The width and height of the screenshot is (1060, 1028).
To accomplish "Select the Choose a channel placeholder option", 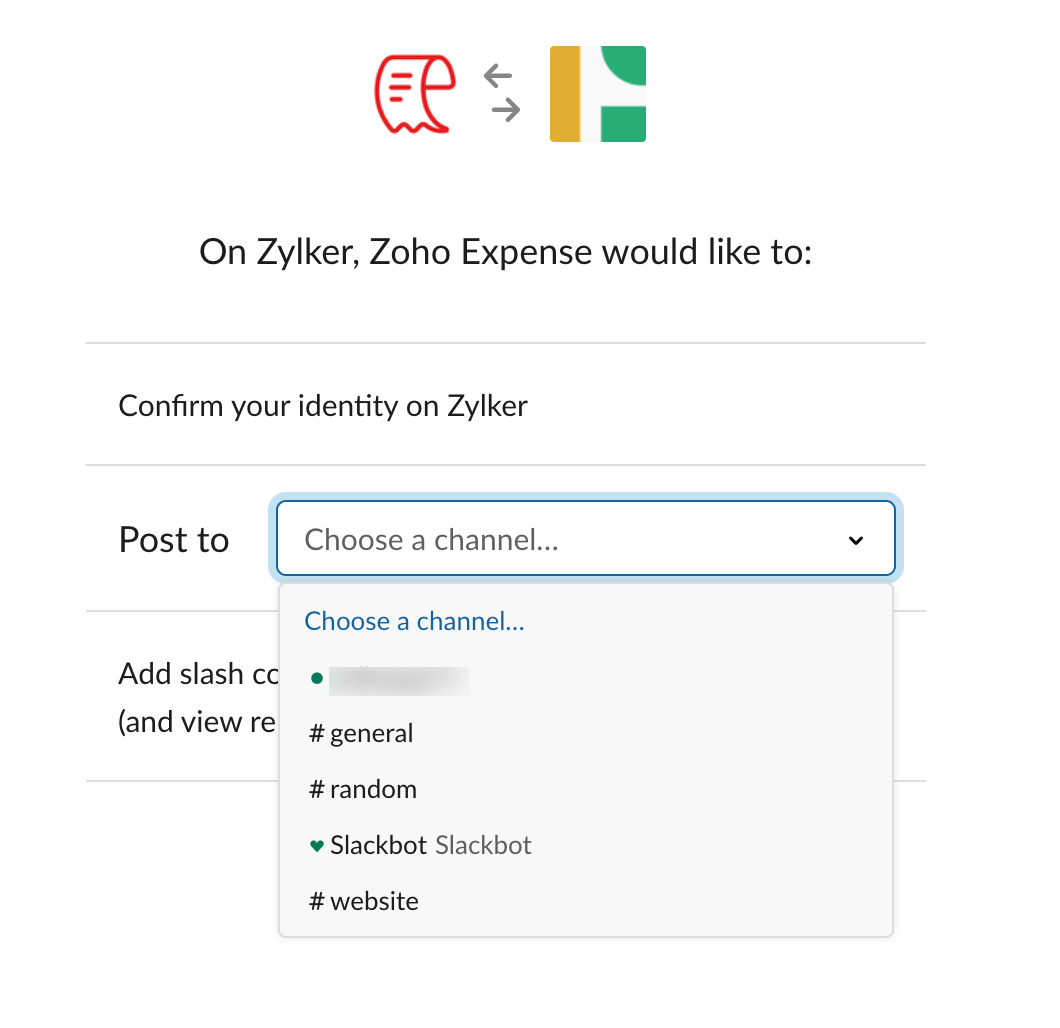I will (x=414, y=621).
